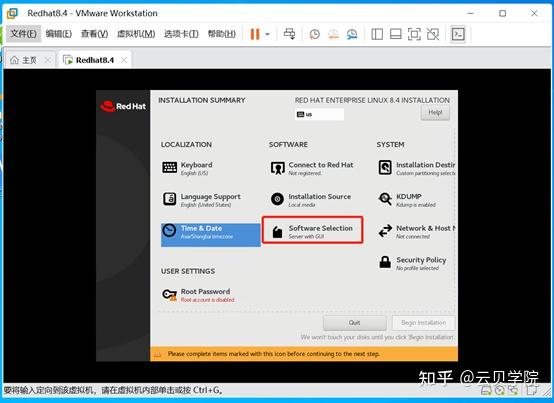Close the Redhat8.4 tab
This screenshot has width=554, height=403.
tap(124, 60)
